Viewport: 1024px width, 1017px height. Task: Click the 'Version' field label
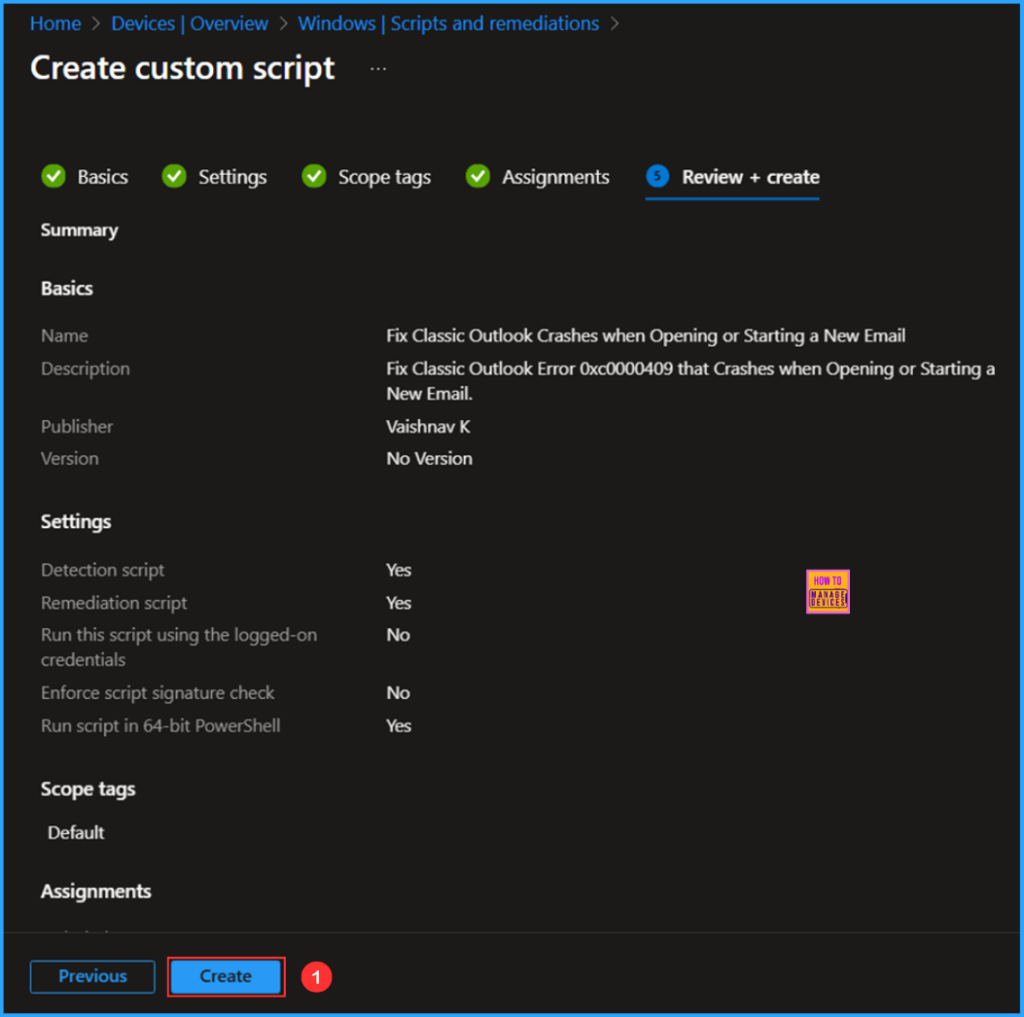[x=70, y=459]
